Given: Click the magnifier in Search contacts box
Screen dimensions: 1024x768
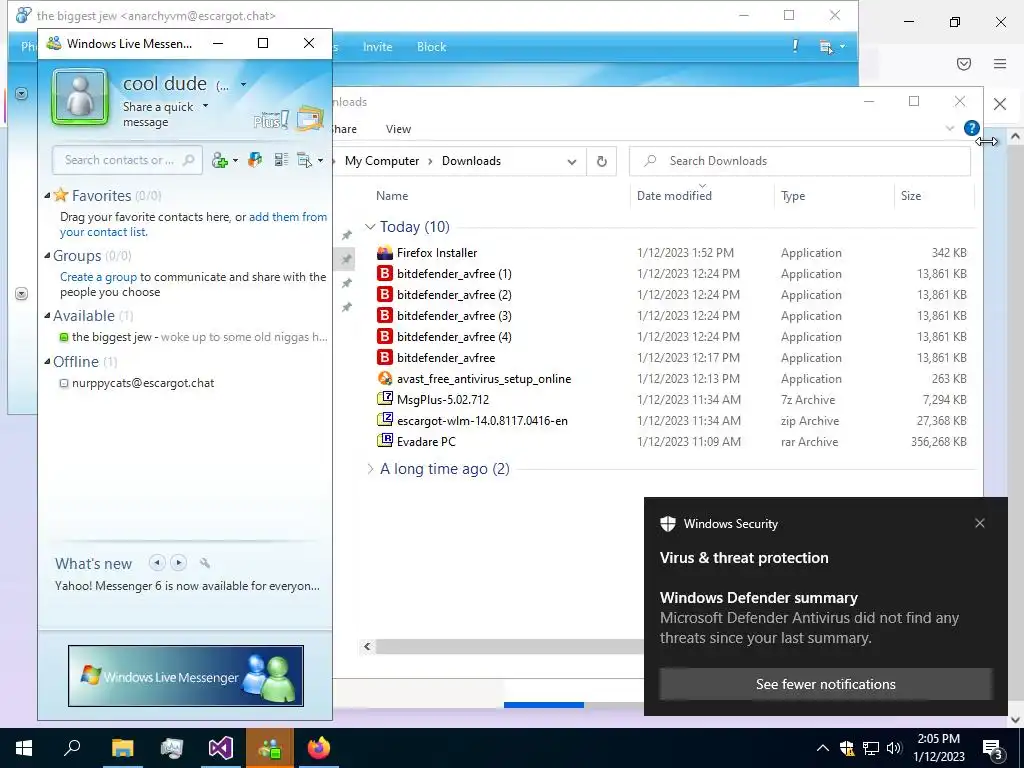Looking at the screenshot, I should point(189,160).
